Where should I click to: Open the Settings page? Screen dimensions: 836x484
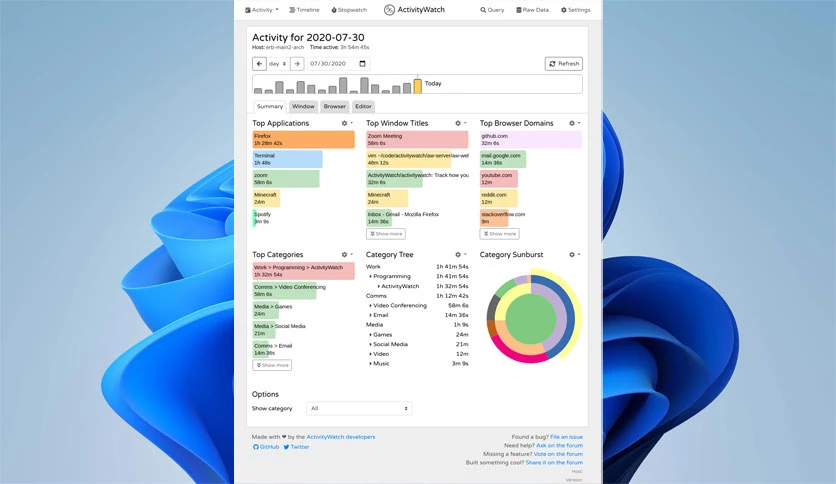coord(575,10)
